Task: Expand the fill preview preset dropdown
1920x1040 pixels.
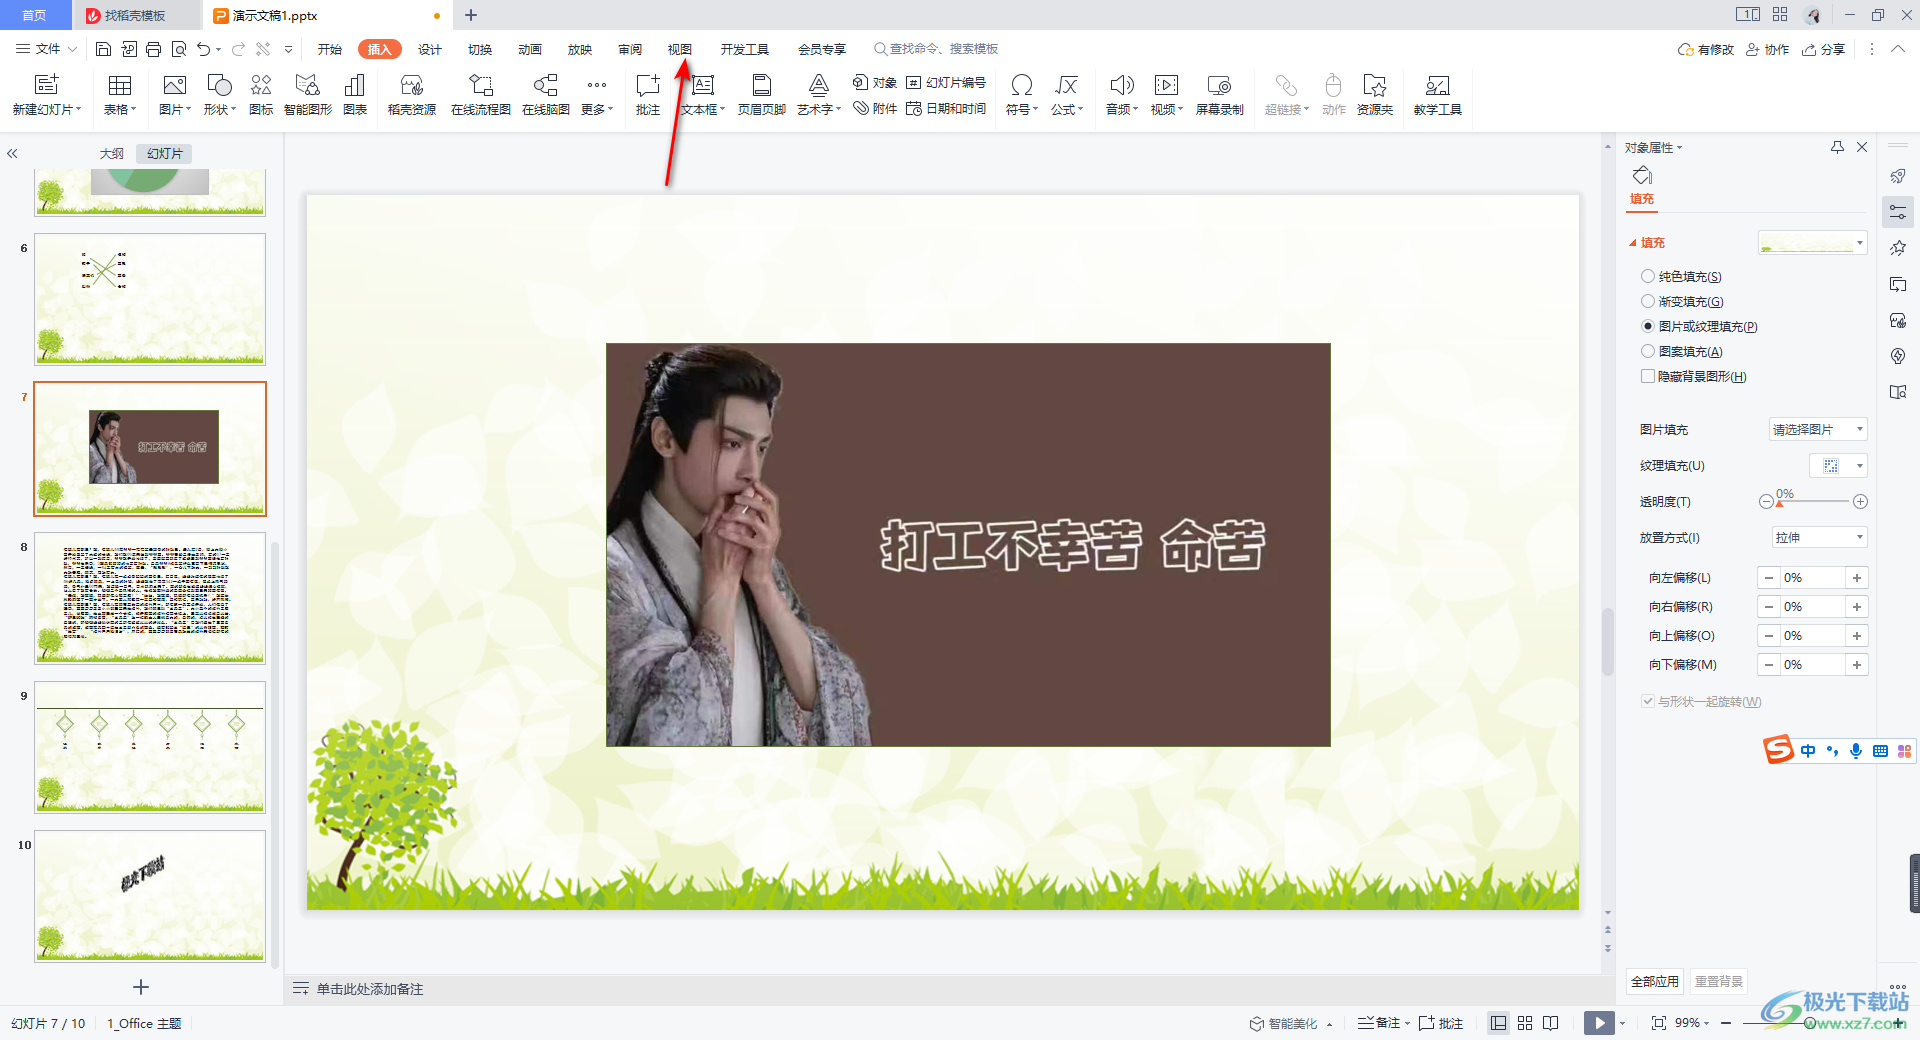Action: pos(1859,243)
